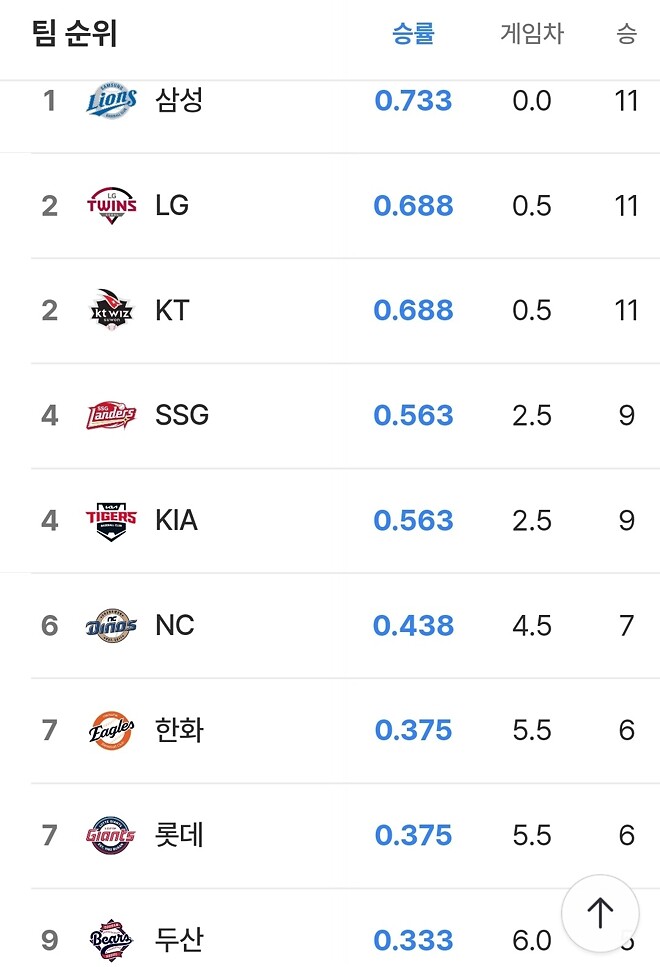
Task: Click the KT Wiz team logo
Action: coord(110,310)
